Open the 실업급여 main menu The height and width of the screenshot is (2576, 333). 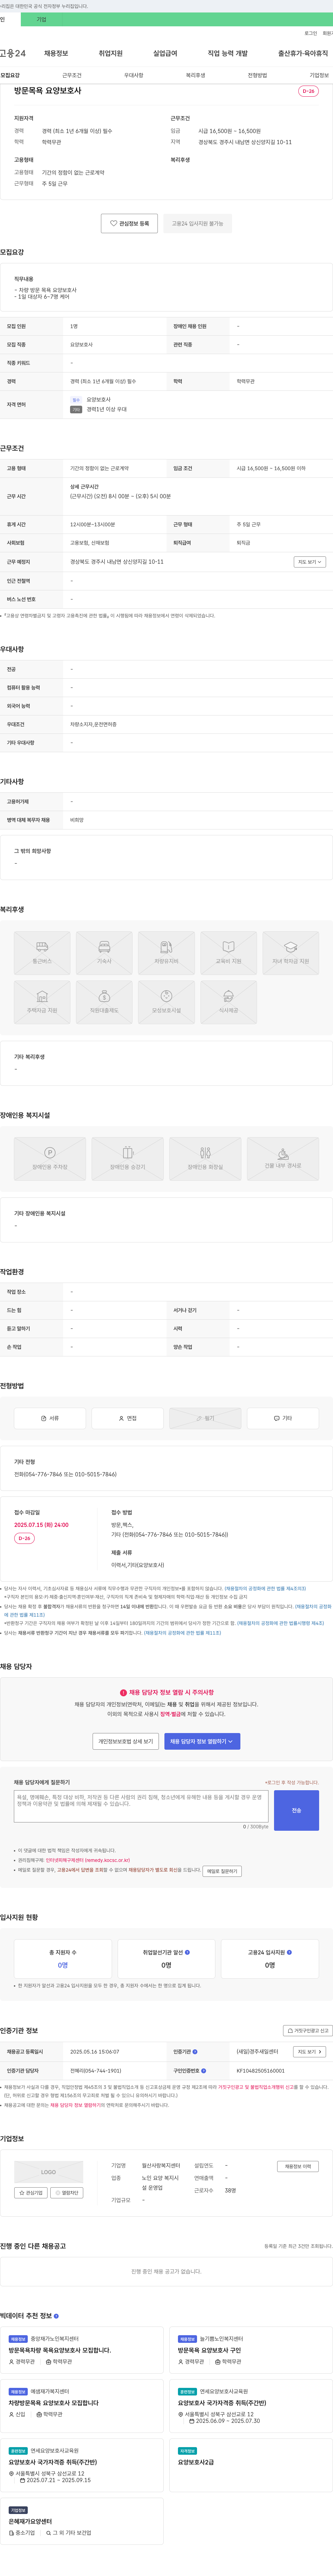click(x=165, y=53)
